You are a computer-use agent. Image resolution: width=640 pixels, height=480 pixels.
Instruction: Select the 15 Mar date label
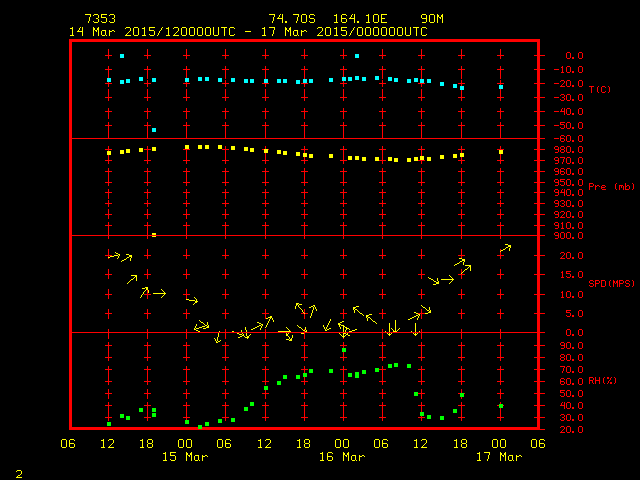coord(185,457)
